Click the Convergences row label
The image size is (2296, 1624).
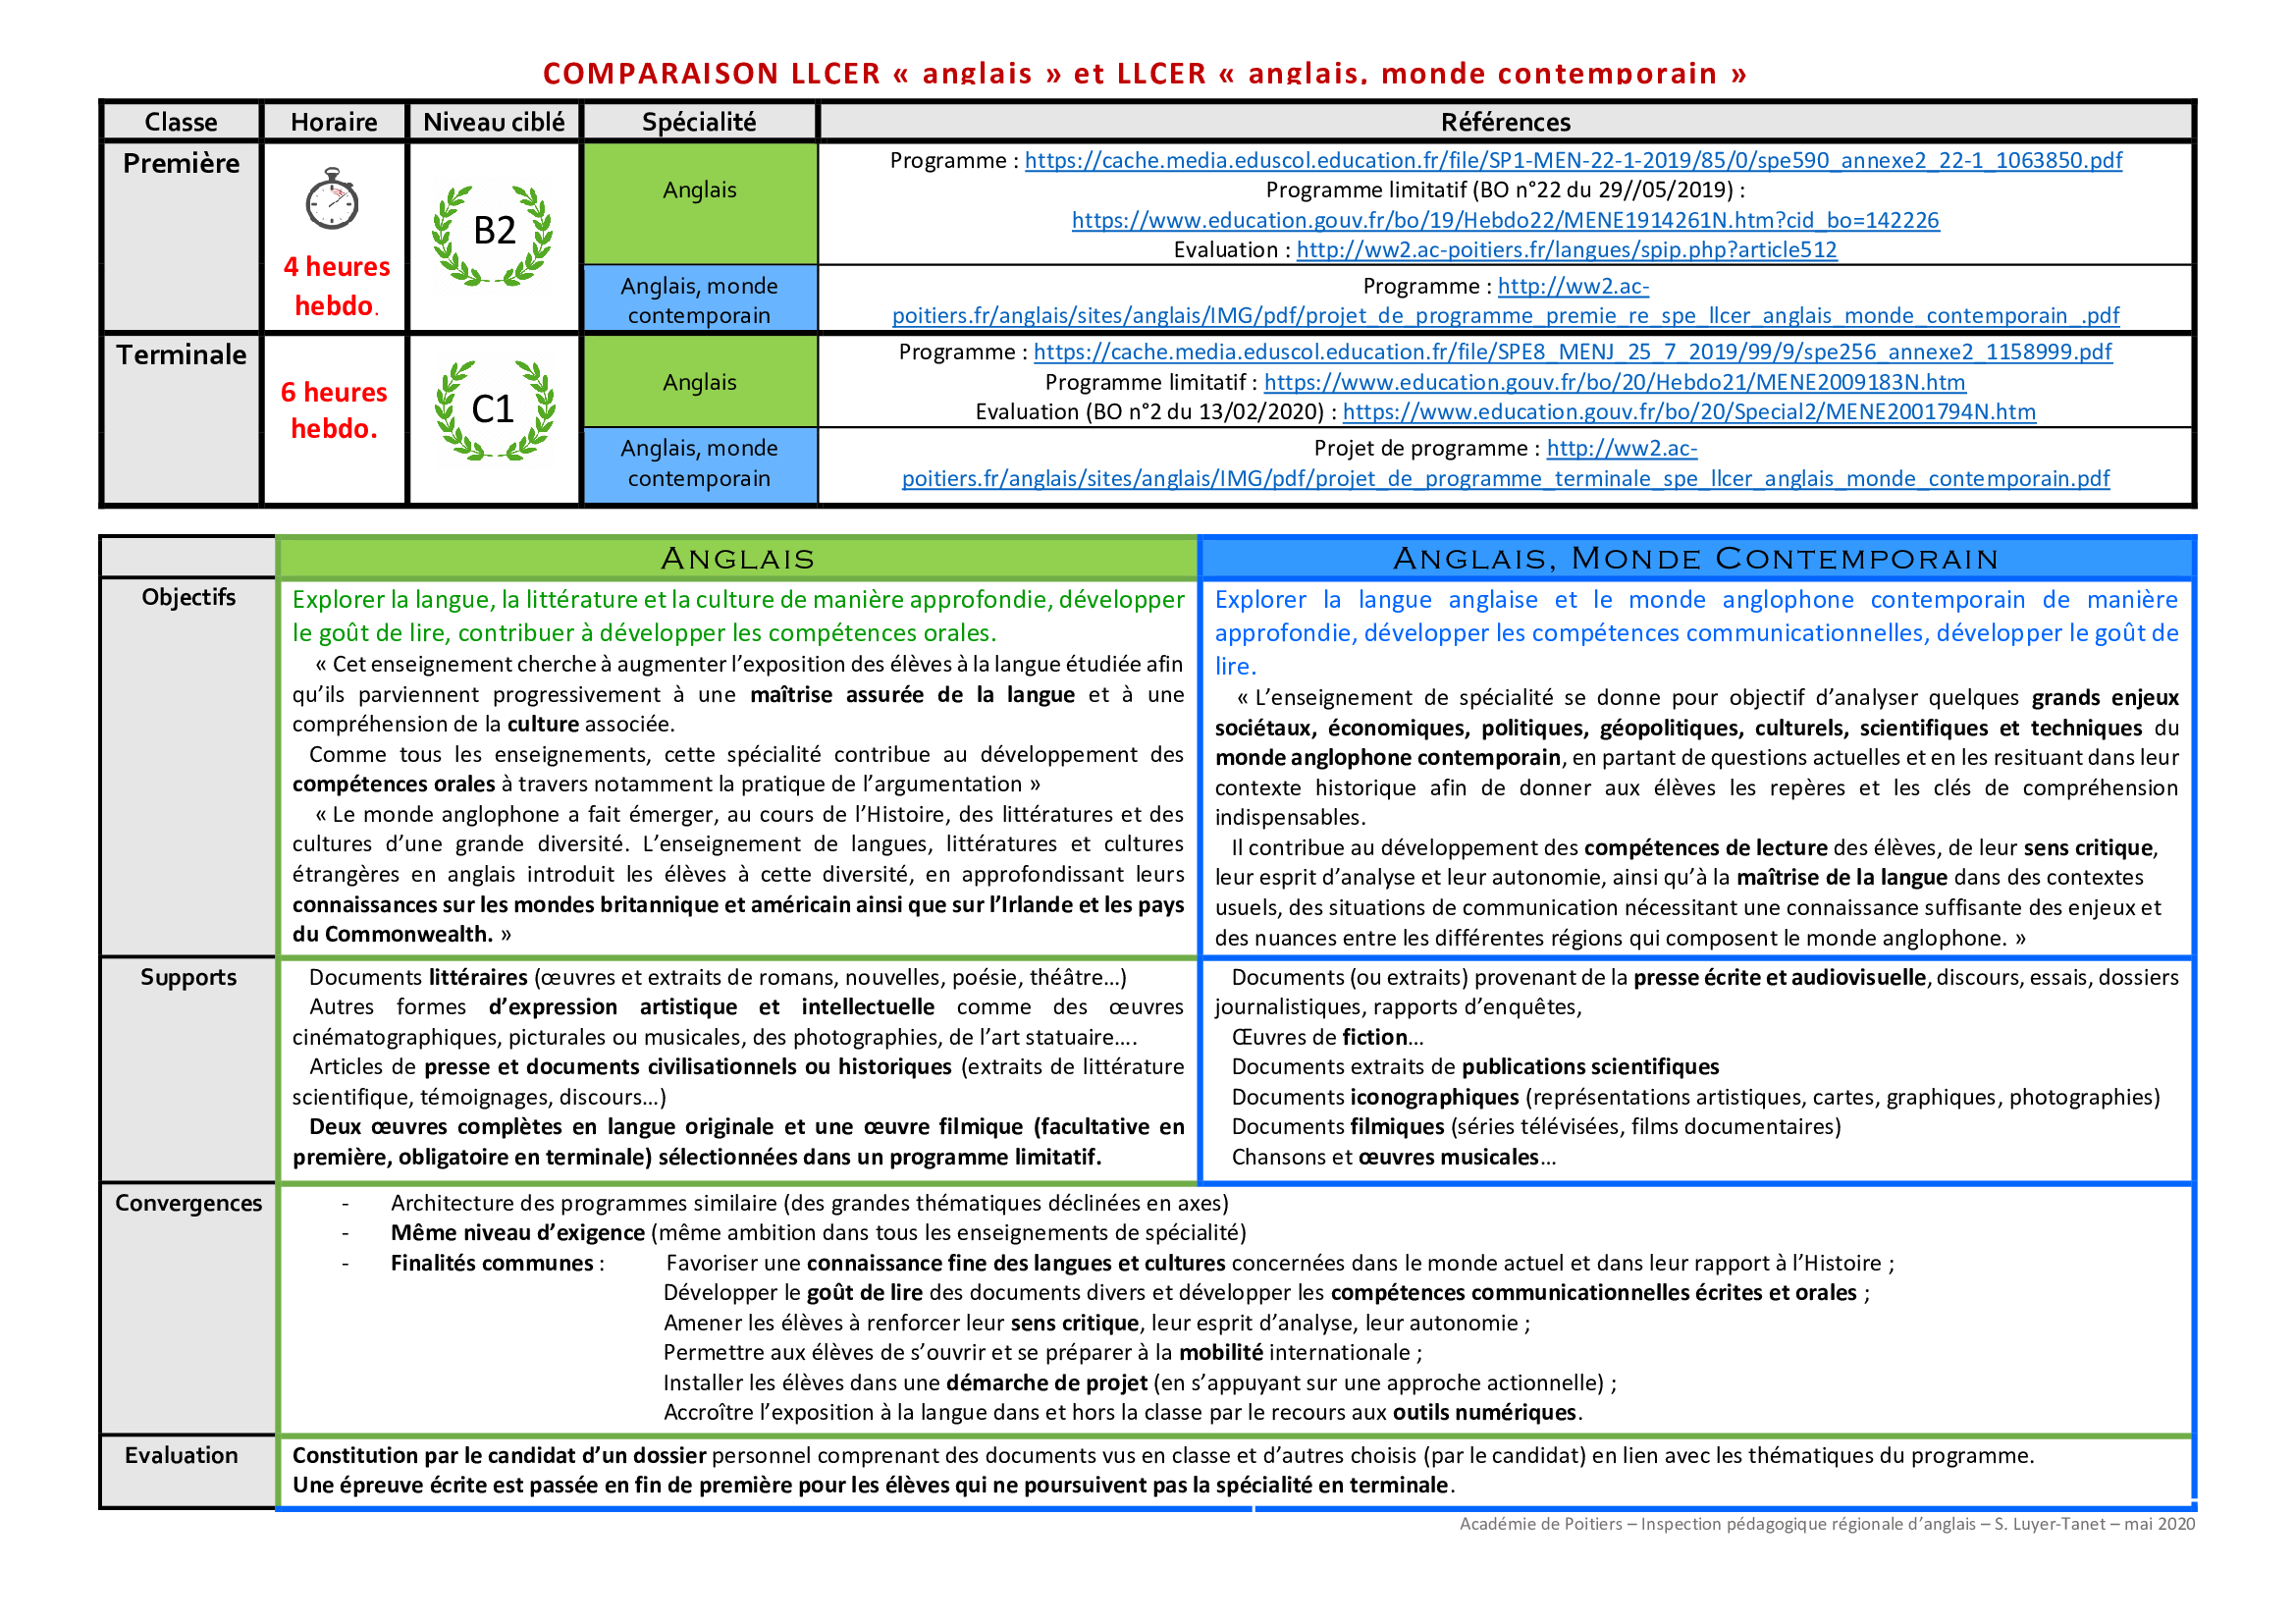click(188, 1203)
